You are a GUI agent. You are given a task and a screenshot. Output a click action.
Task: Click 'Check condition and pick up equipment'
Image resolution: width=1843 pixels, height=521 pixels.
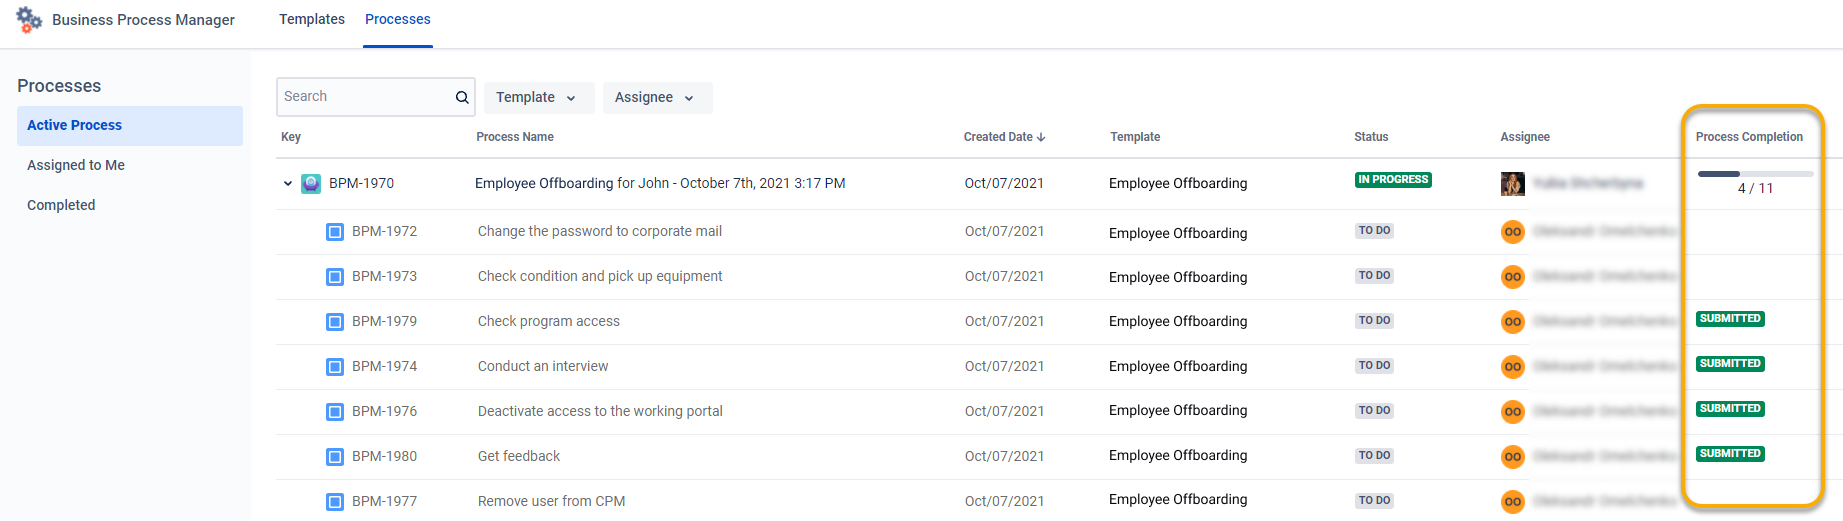point(600,276)
